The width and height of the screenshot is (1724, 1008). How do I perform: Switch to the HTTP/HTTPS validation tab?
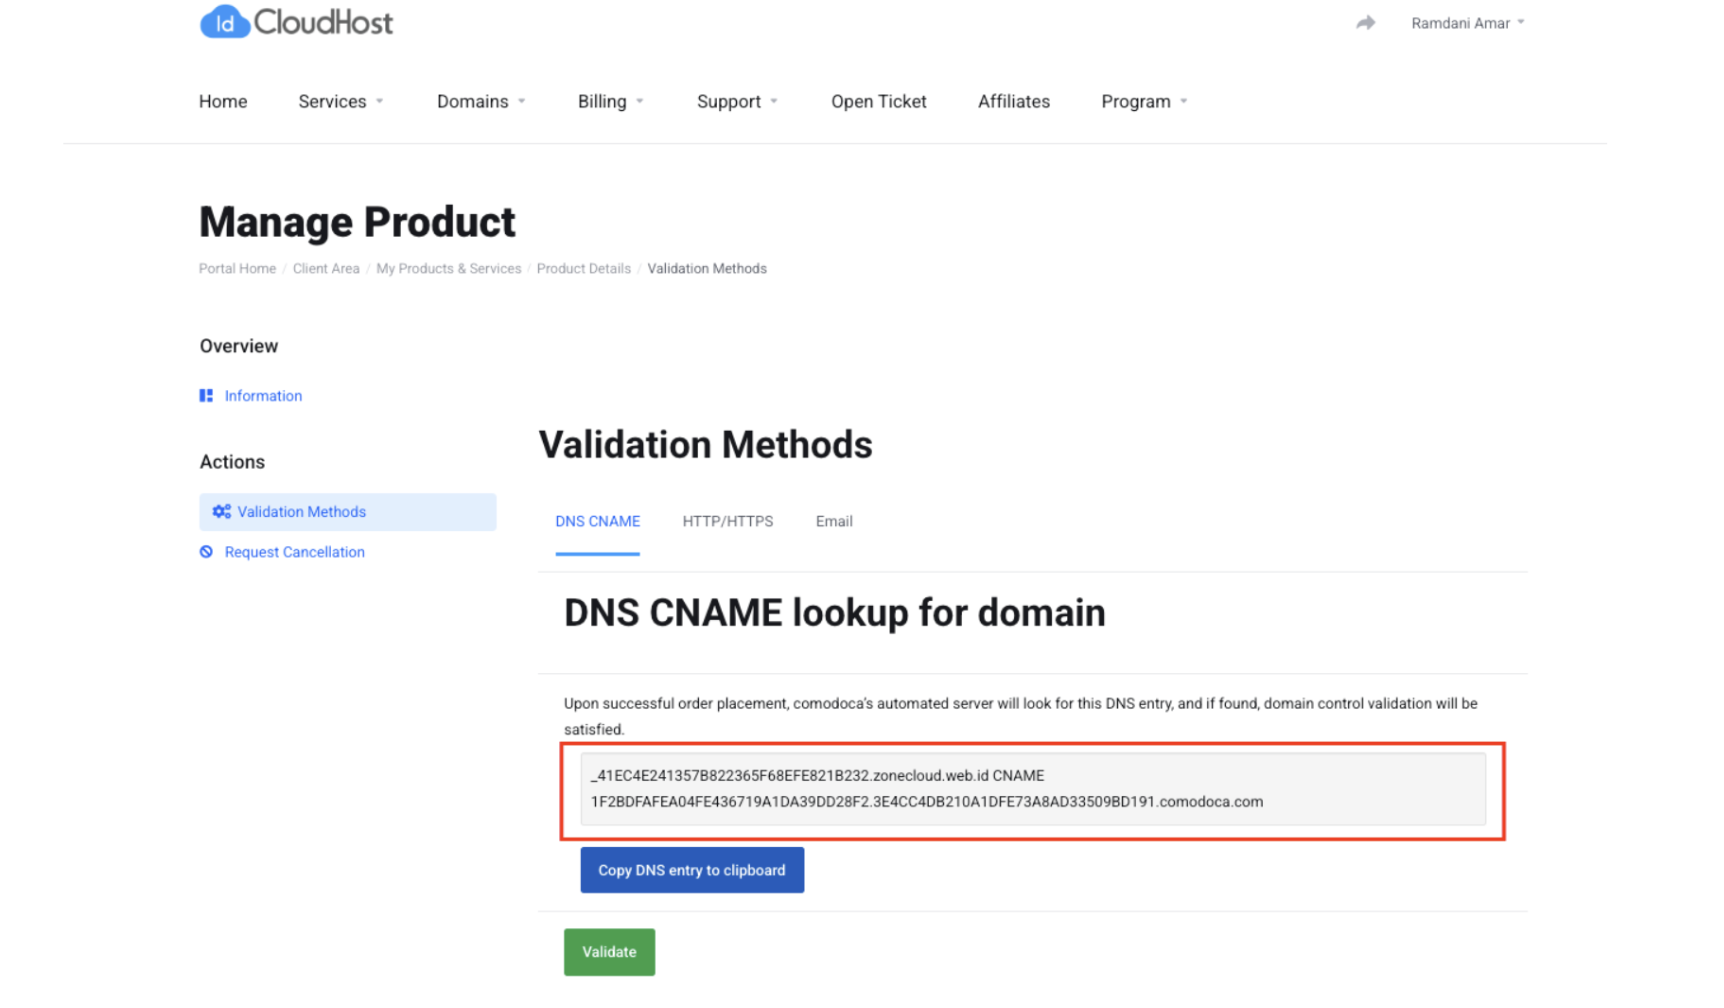coord(727,522)
